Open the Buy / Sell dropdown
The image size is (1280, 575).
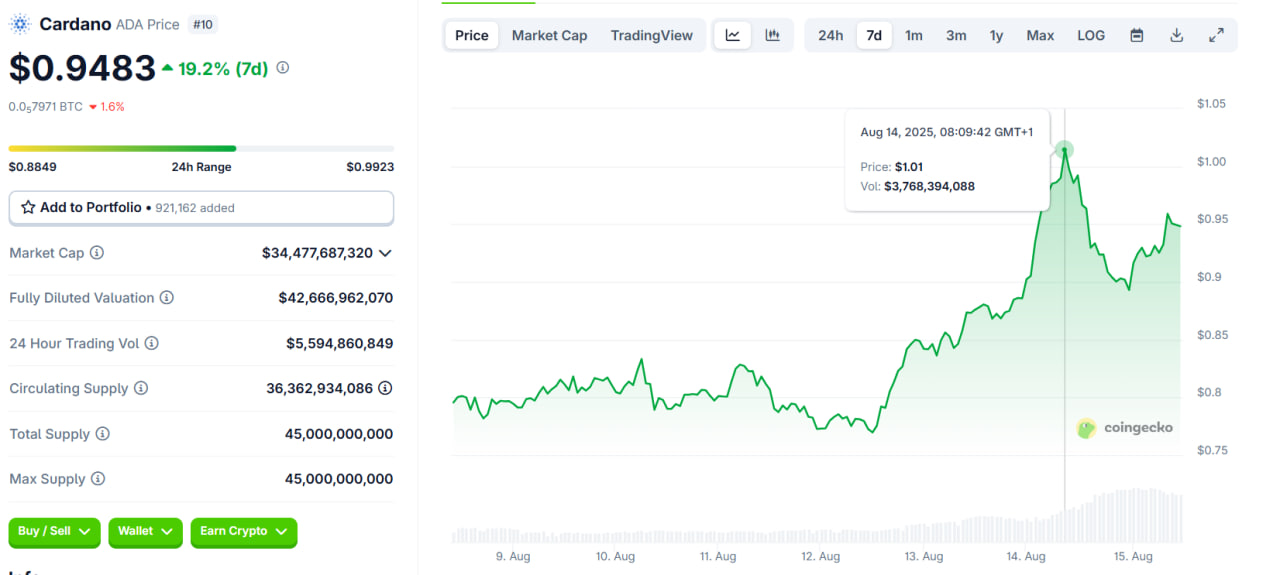54,531
